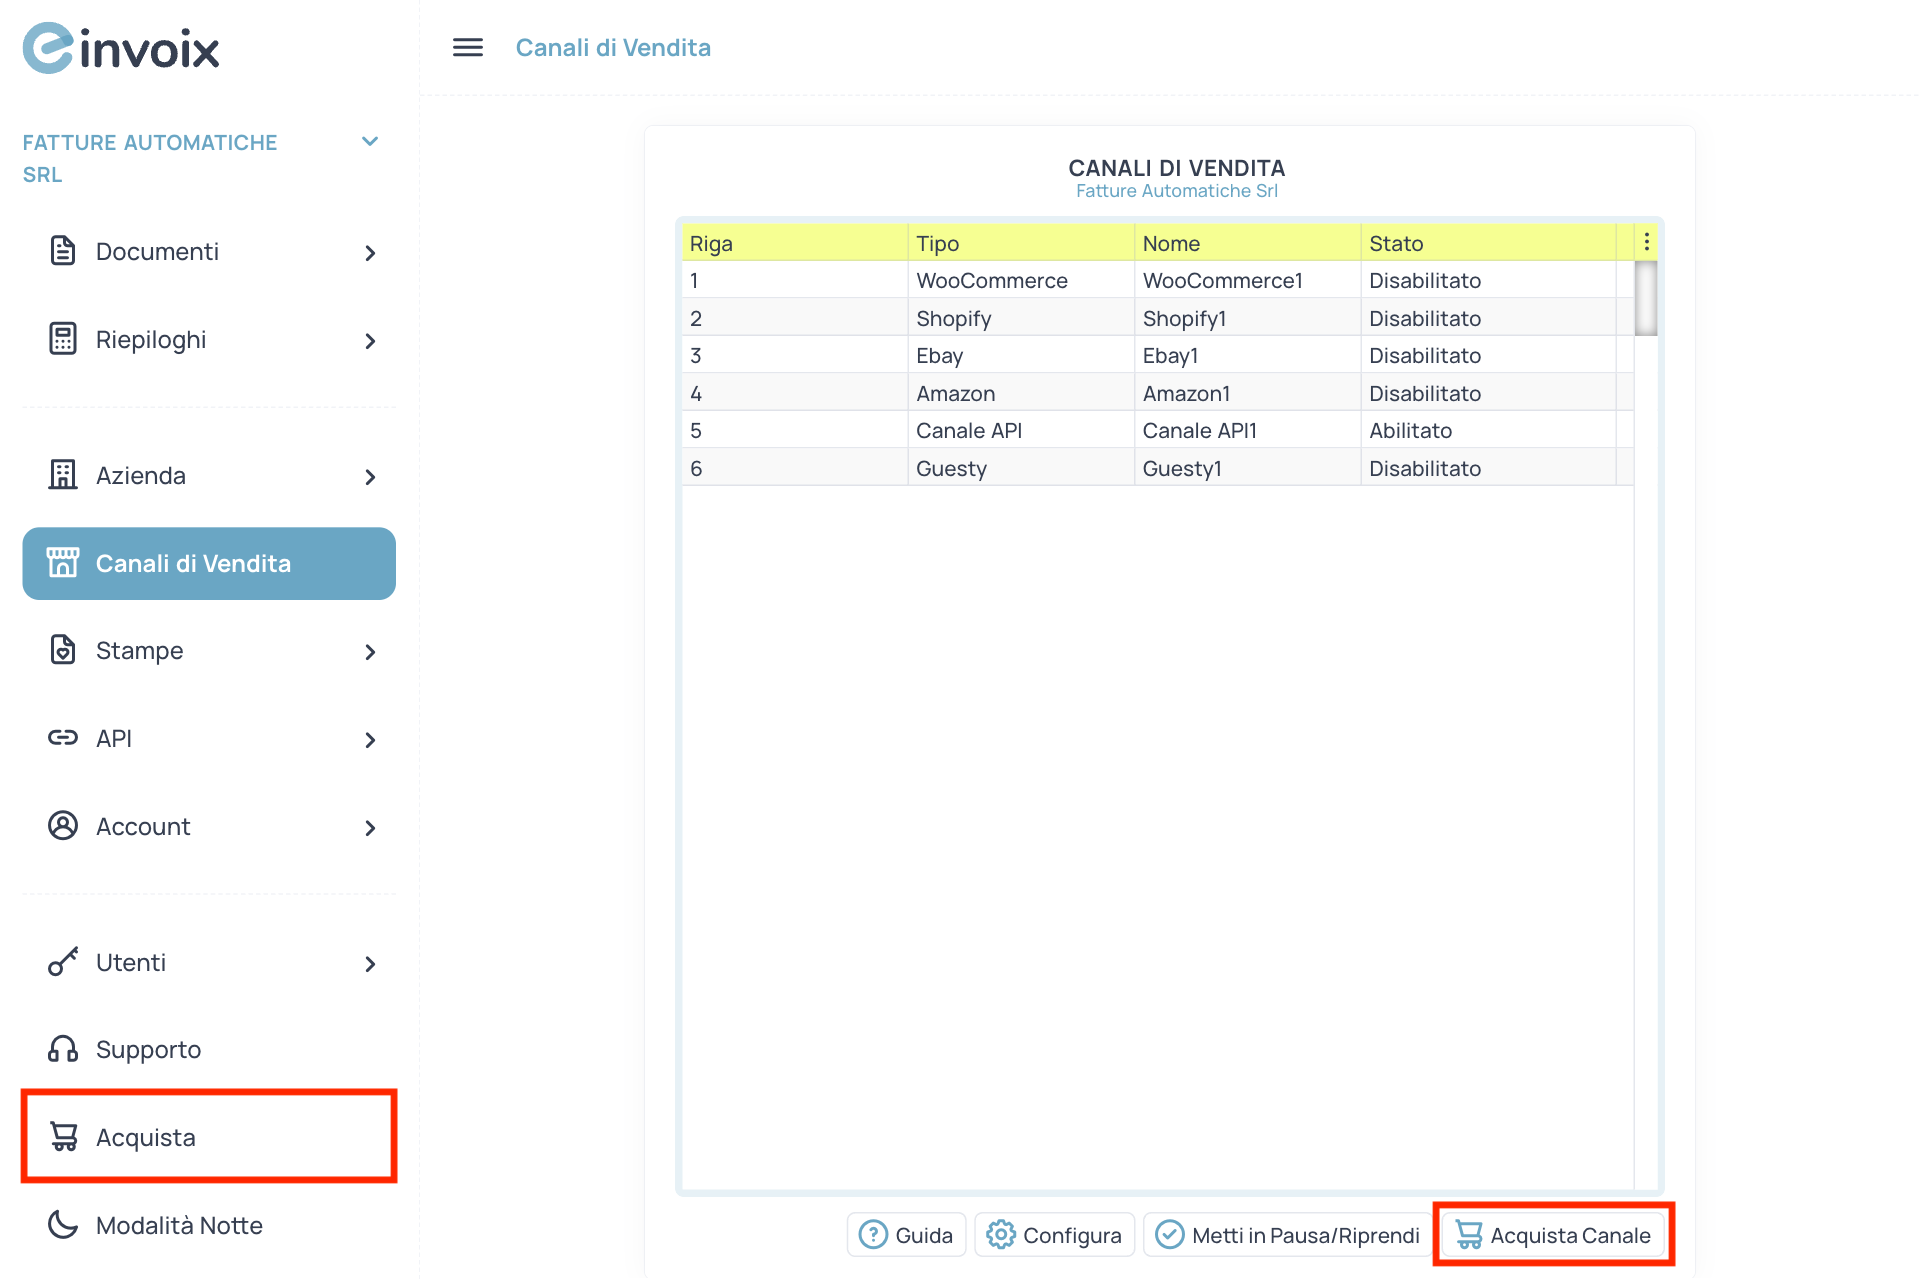Click the Riepiloghi calculator icon
This screenshot has height=1279, width=1920.
[62, 339]
